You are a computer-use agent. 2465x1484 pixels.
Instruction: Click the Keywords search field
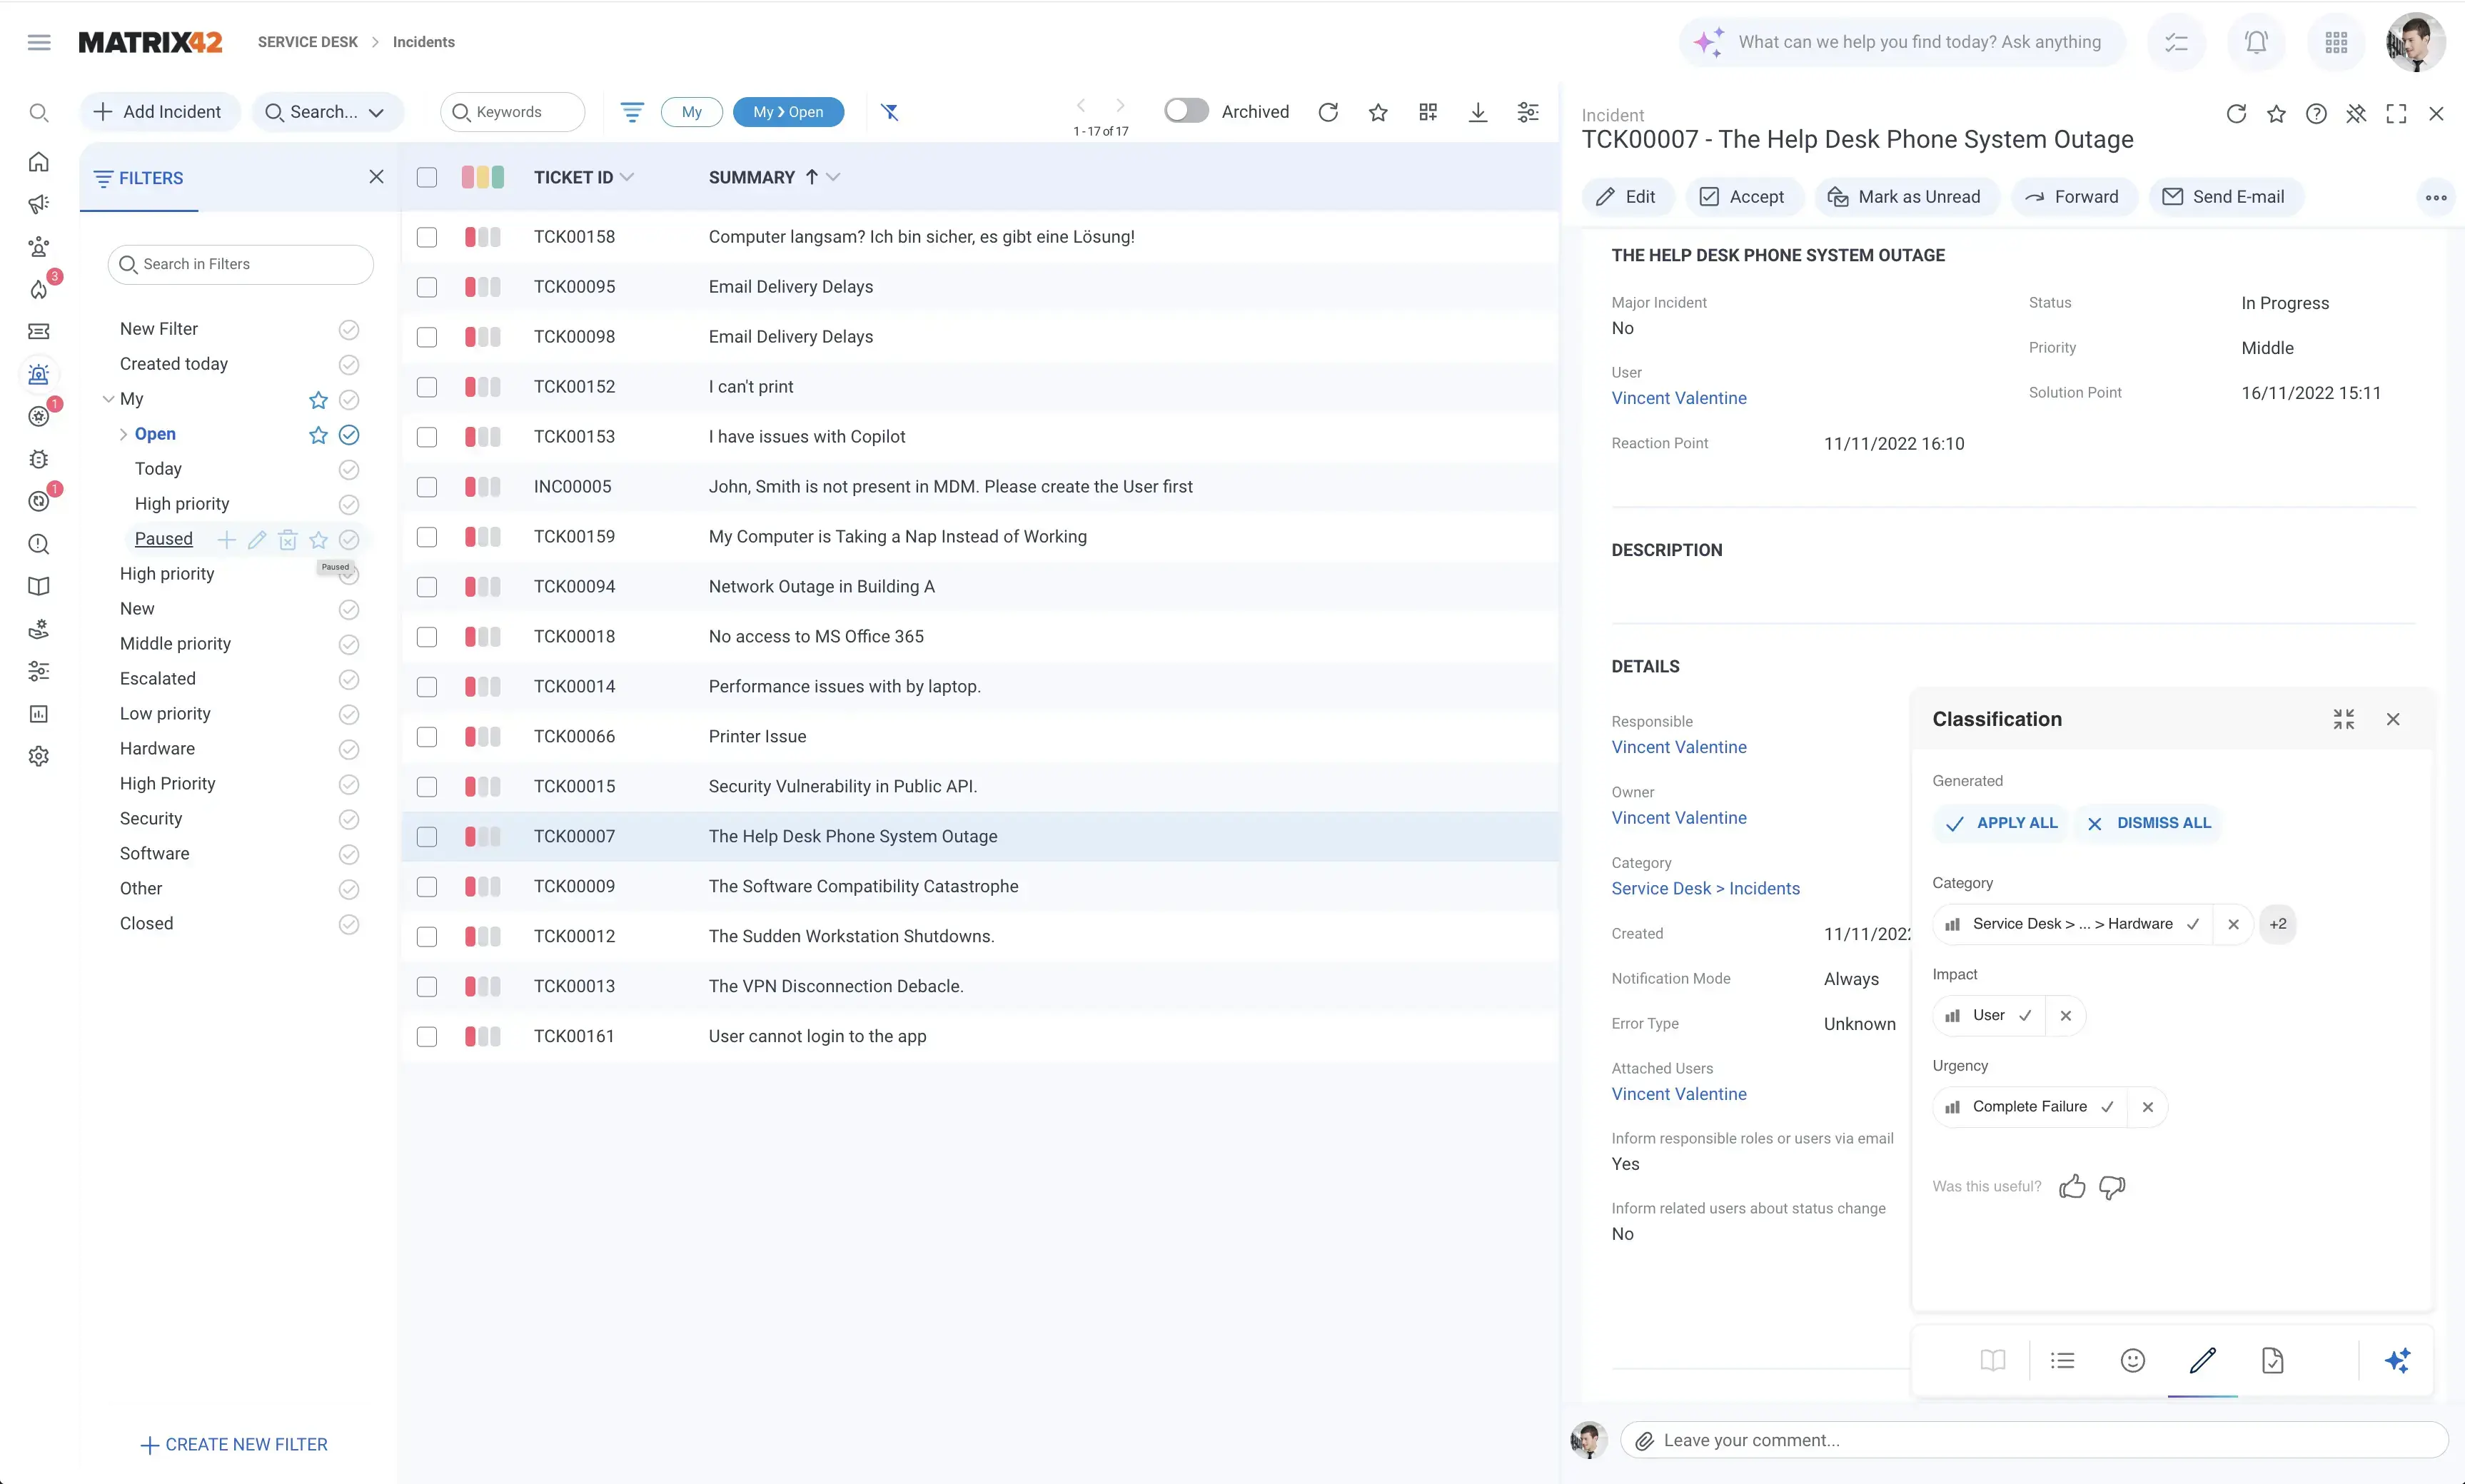[x=512, y=111]
